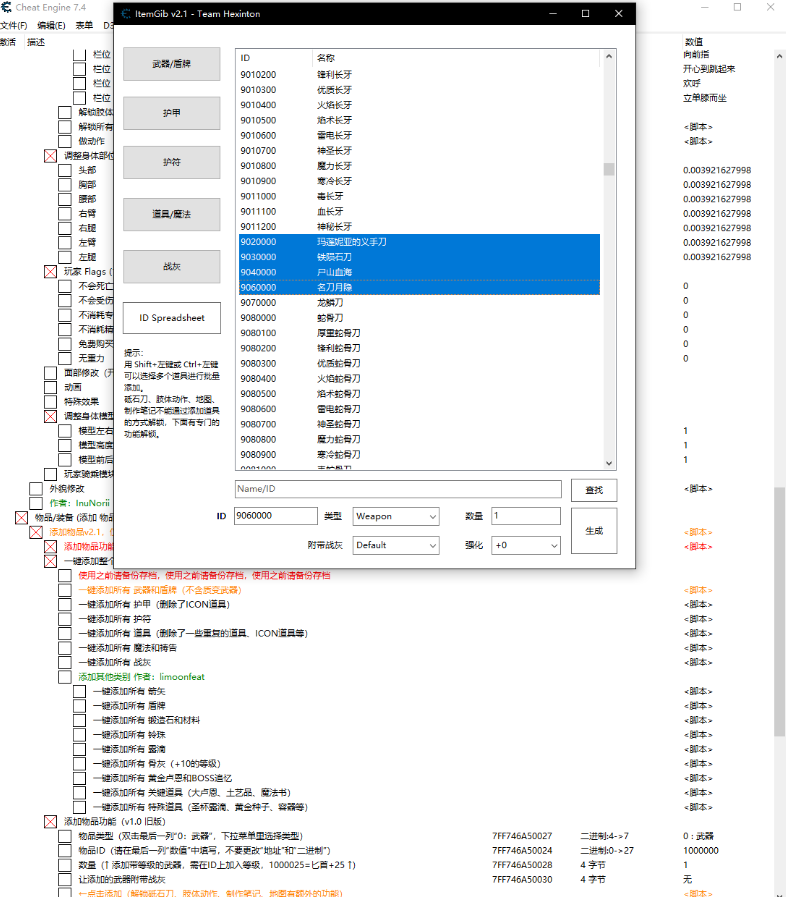The width and height of the screenshot is (786, 897).
Task: Click the ItemGib app icon in title bar
Action: coord(126,14)
